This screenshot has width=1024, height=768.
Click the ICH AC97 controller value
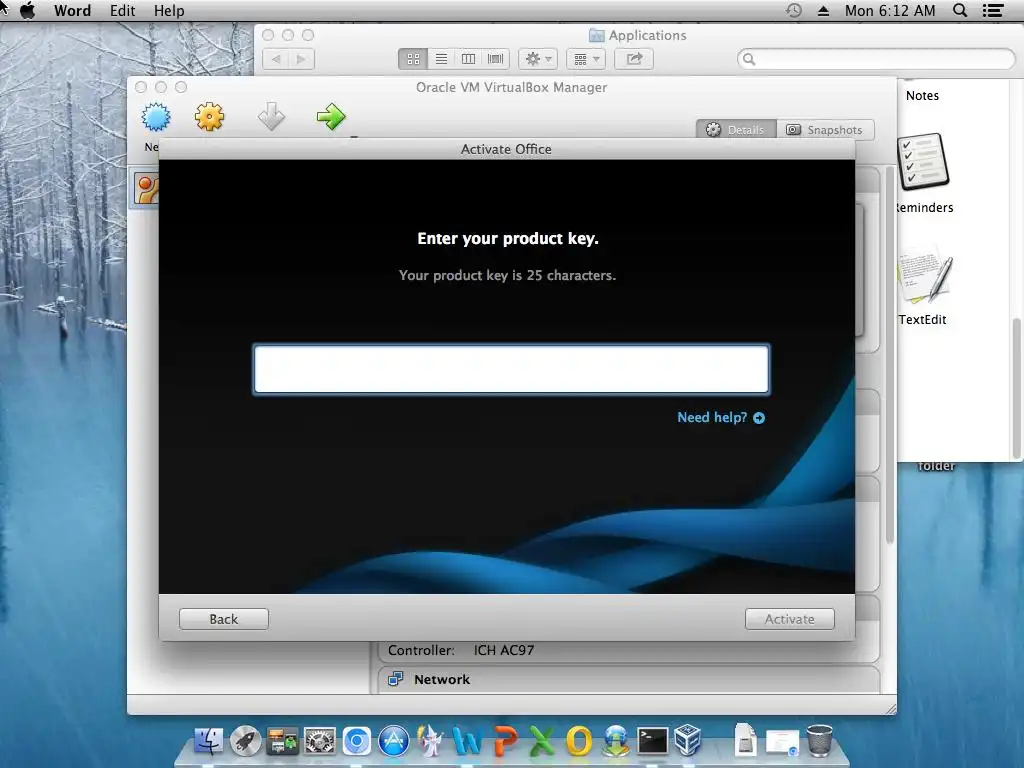click(504, 650)
